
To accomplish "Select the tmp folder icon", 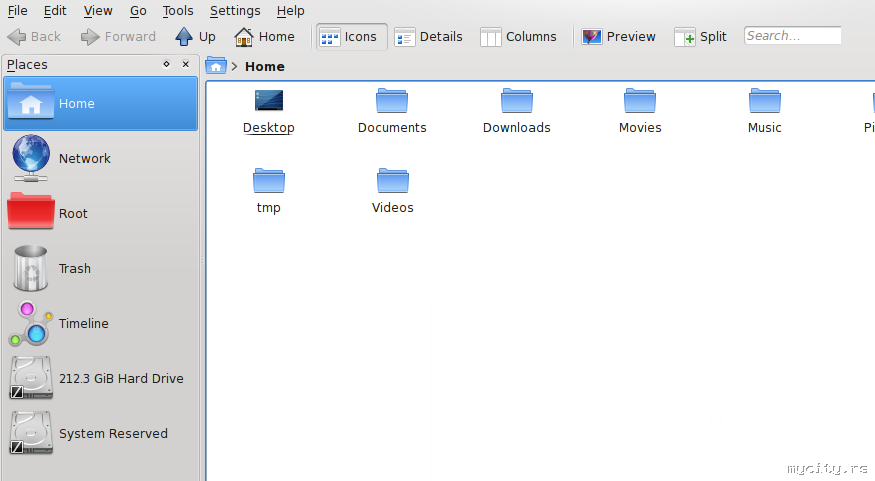I will 269,180.
